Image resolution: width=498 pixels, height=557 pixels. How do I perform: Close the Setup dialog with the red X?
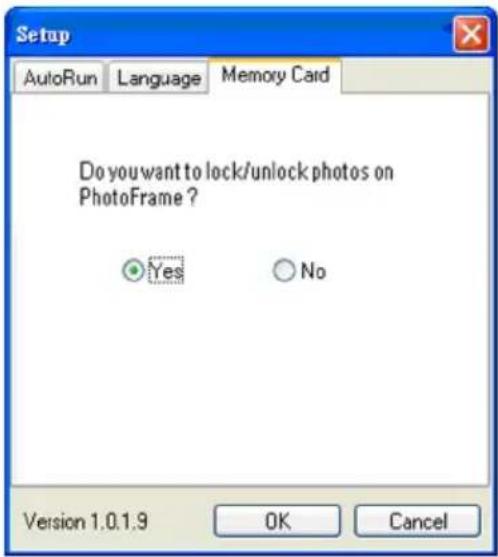[x=471, y=34]
